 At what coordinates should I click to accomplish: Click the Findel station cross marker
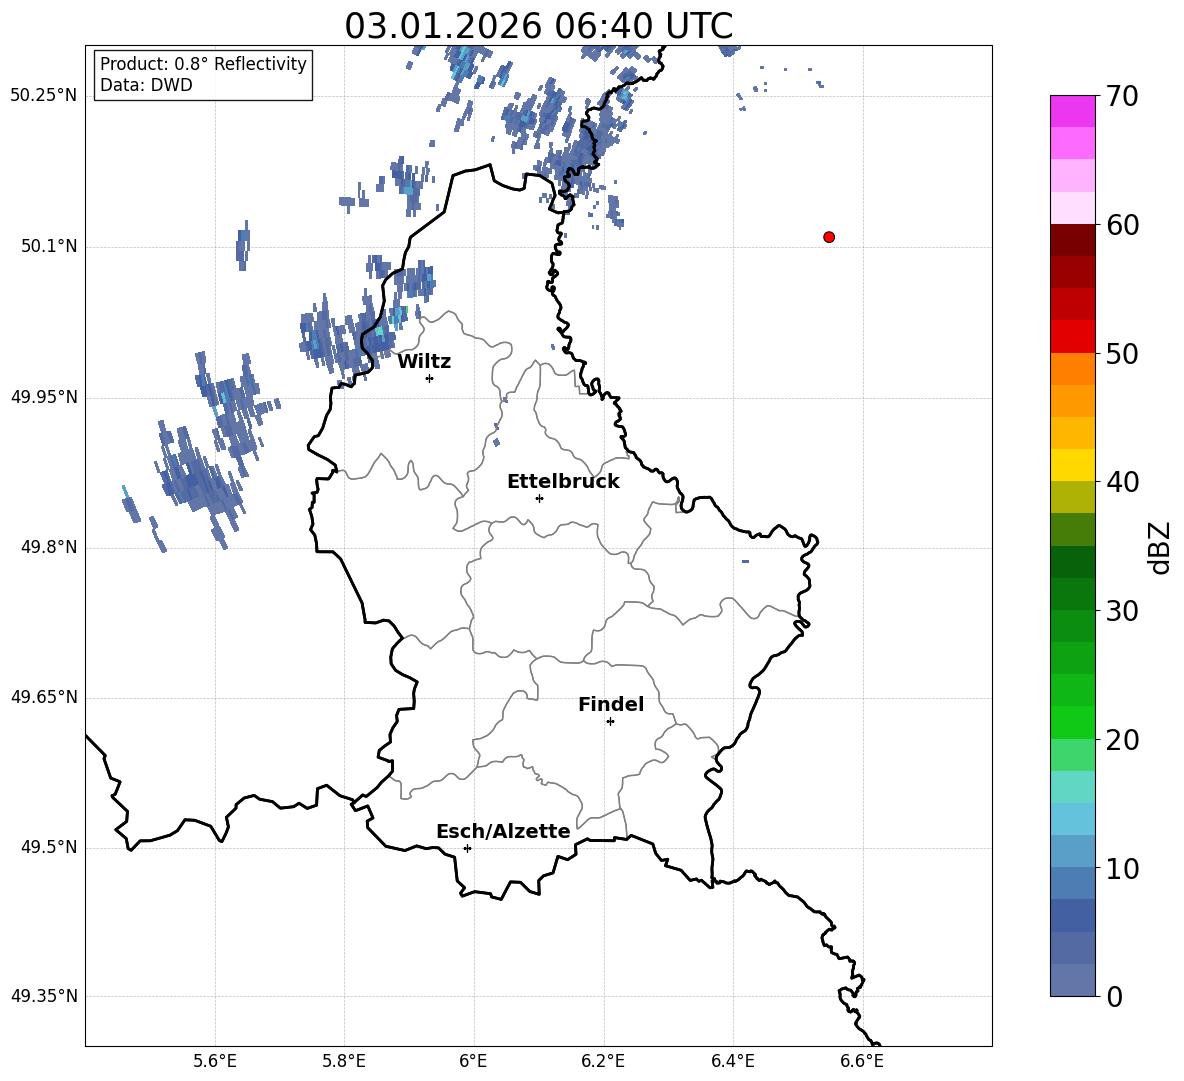coord(610,722)
